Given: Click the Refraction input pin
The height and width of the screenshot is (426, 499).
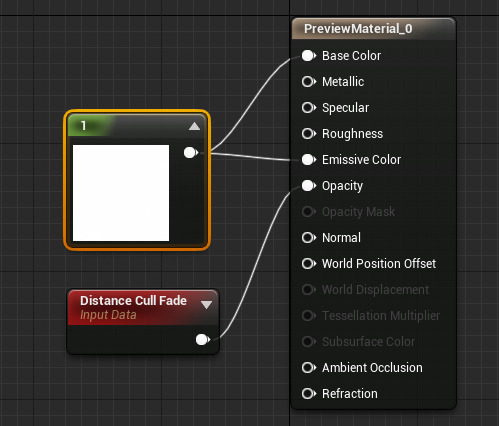Looking at the screenshot, I should click(x=309, y=394).
